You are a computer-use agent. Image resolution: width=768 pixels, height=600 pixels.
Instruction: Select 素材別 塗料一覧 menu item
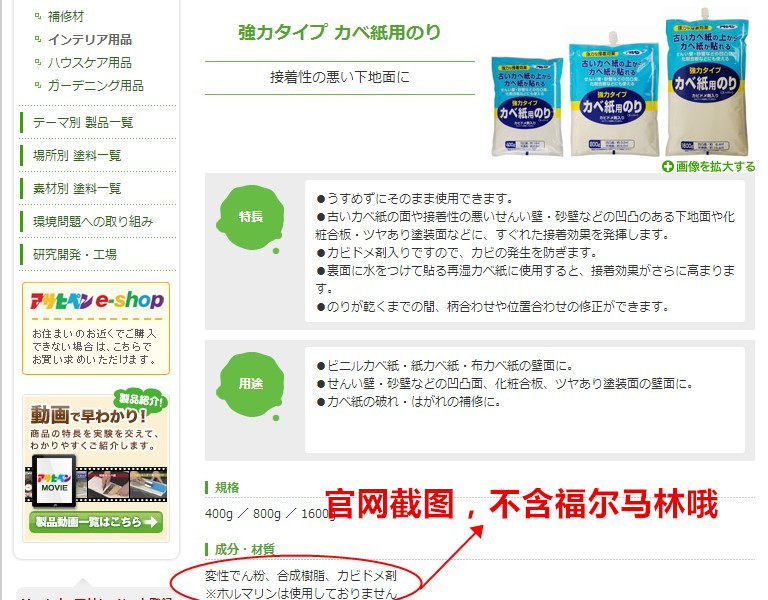[x=77, y=188]
